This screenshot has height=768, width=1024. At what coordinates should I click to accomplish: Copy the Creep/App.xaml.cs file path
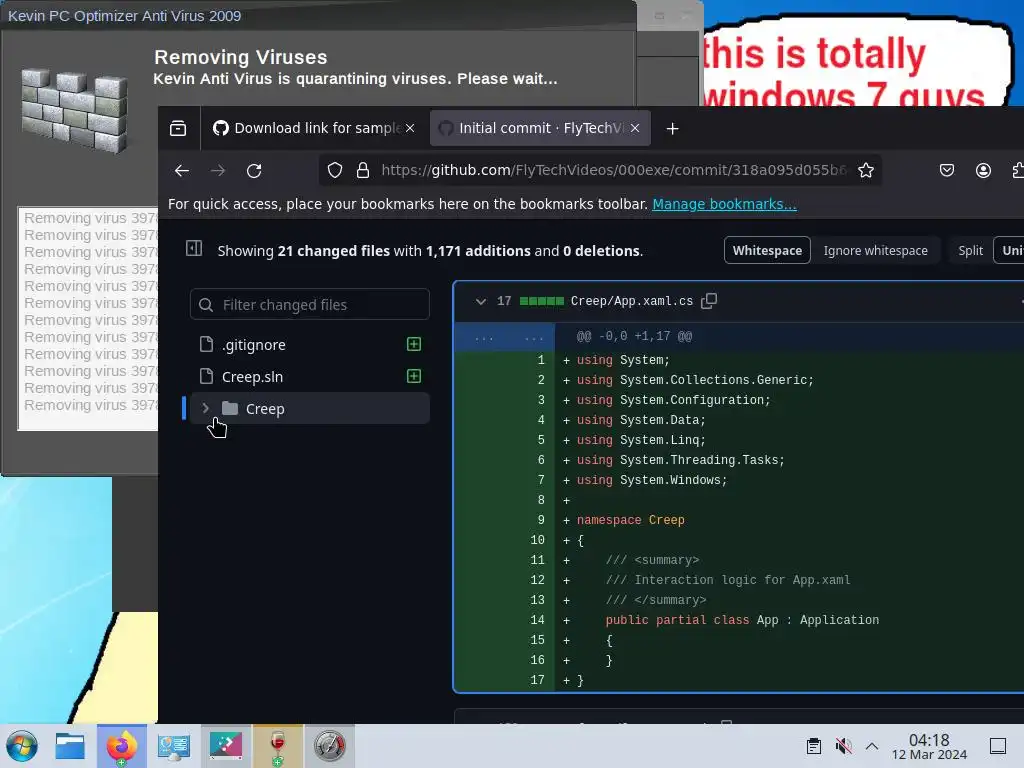pyautogui.click(x=709, y=301)
